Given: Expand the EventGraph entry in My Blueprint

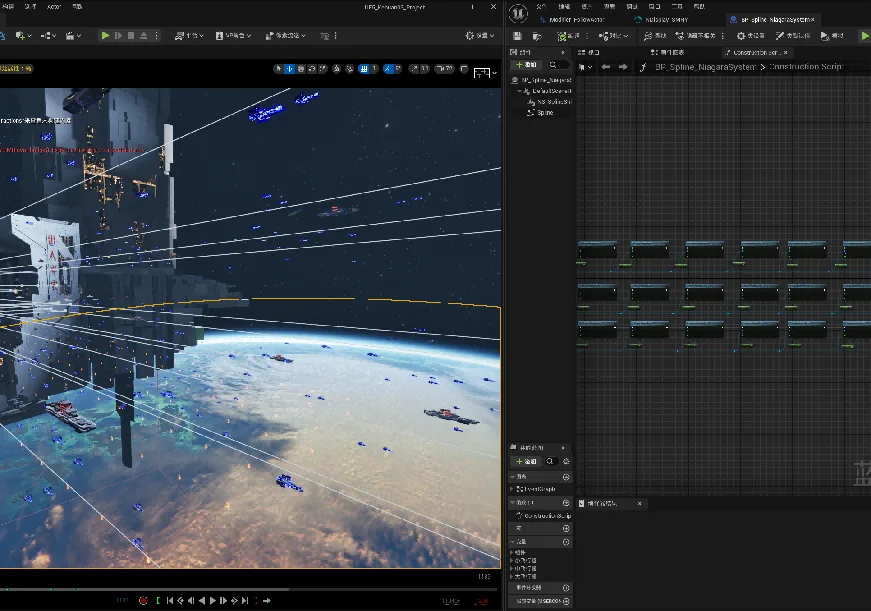Looking at the screenshot, I should (x=512, y=489).
